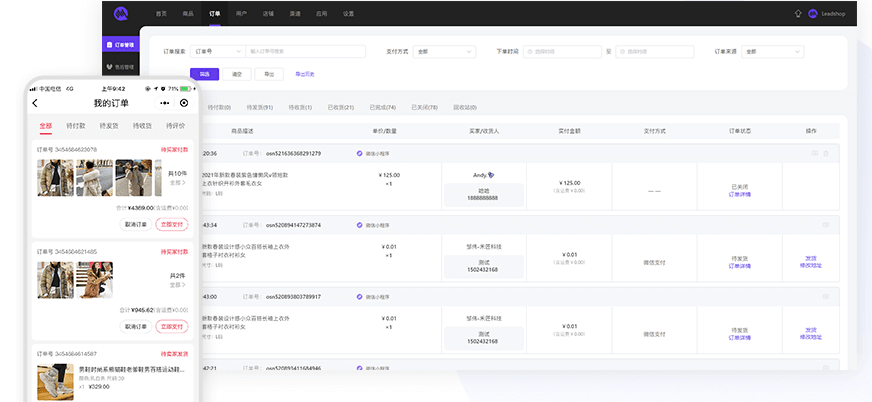The height and width of the screenshot is (402, 872).
Task: Select the phone's 待评价 tab
Action: pyautogui.click(x=176, y=126)
